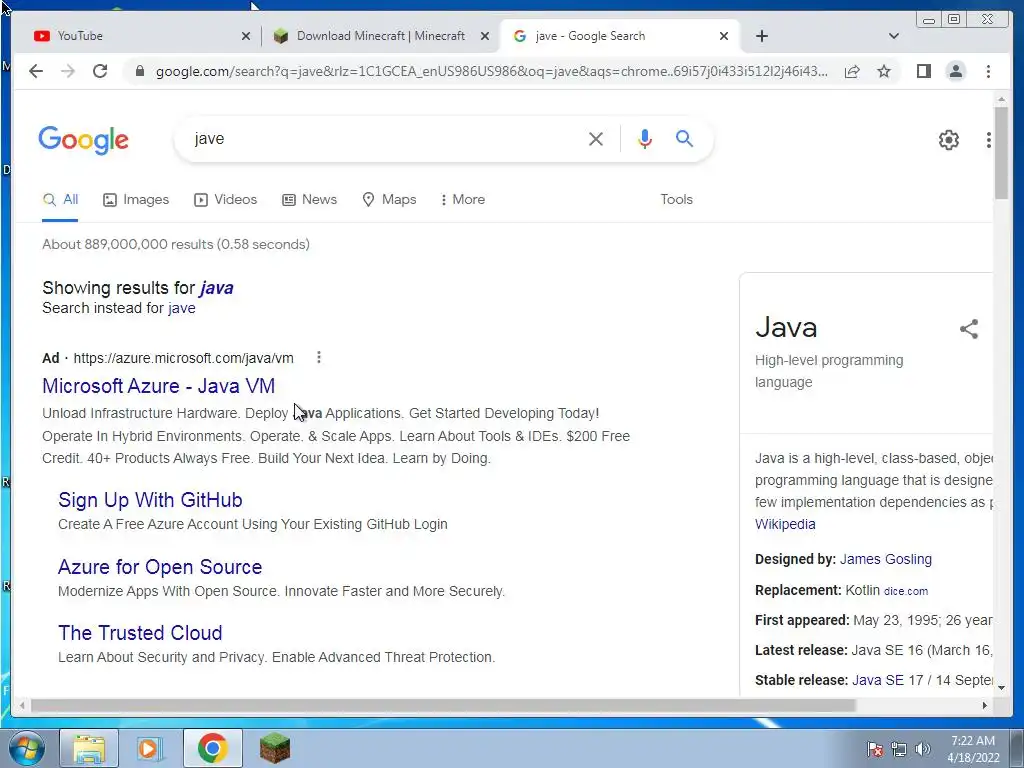Click into the Google search input field
This screenshot has width=1024, height=768.
[385, 138]
